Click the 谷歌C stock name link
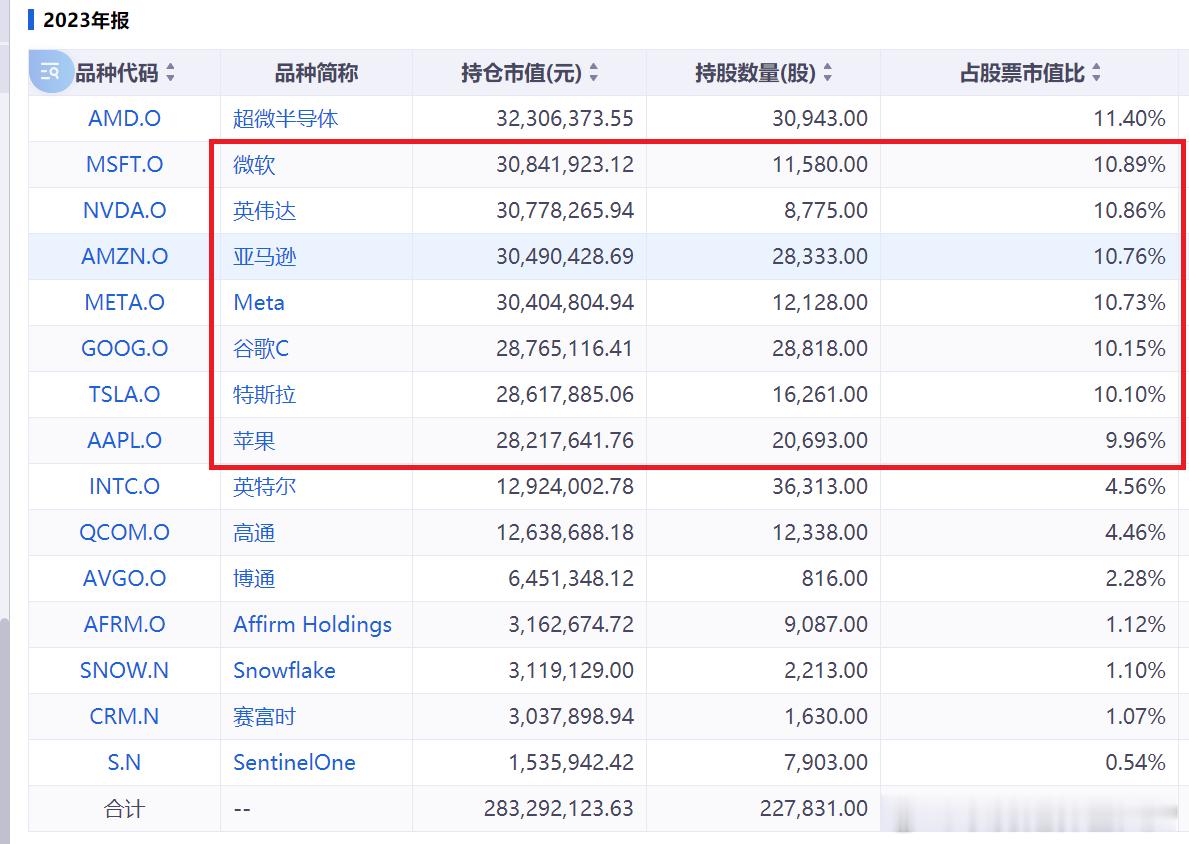The image size is (1189, 844). [x=261, y=348]
